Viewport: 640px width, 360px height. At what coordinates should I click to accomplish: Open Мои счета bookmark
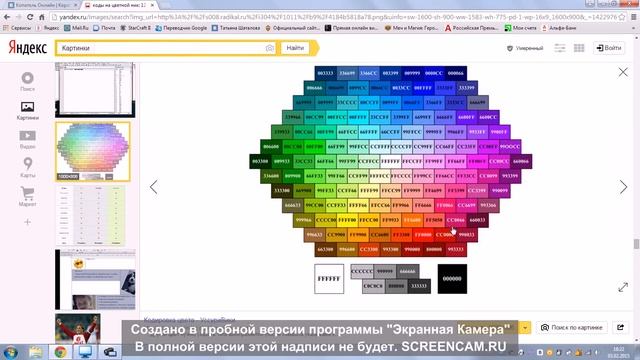tap(521, 28)
